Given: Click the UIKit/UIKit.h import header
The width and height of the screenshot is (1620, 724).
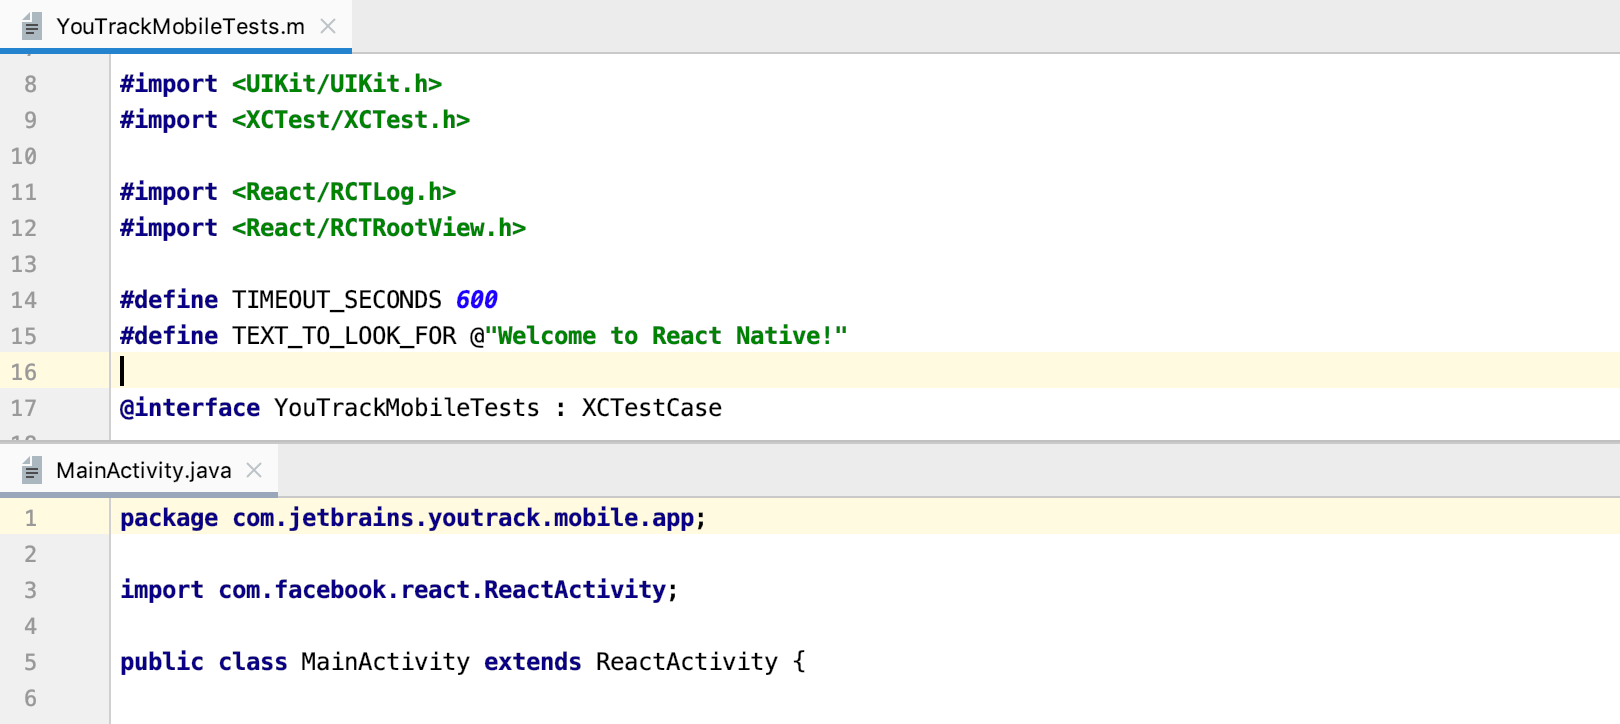Looking at the screenshot, I should tap(337, 84).
